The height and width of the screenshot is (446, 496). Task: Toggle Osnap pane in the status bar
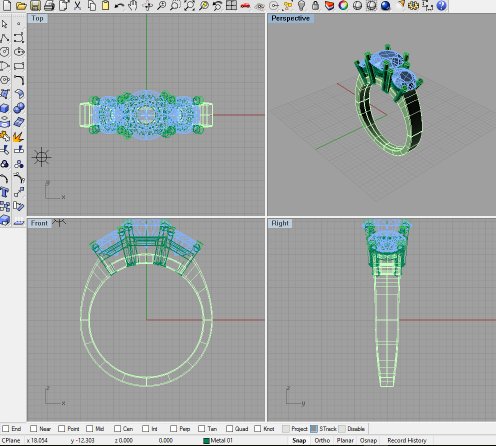click(x=368, y=440)
